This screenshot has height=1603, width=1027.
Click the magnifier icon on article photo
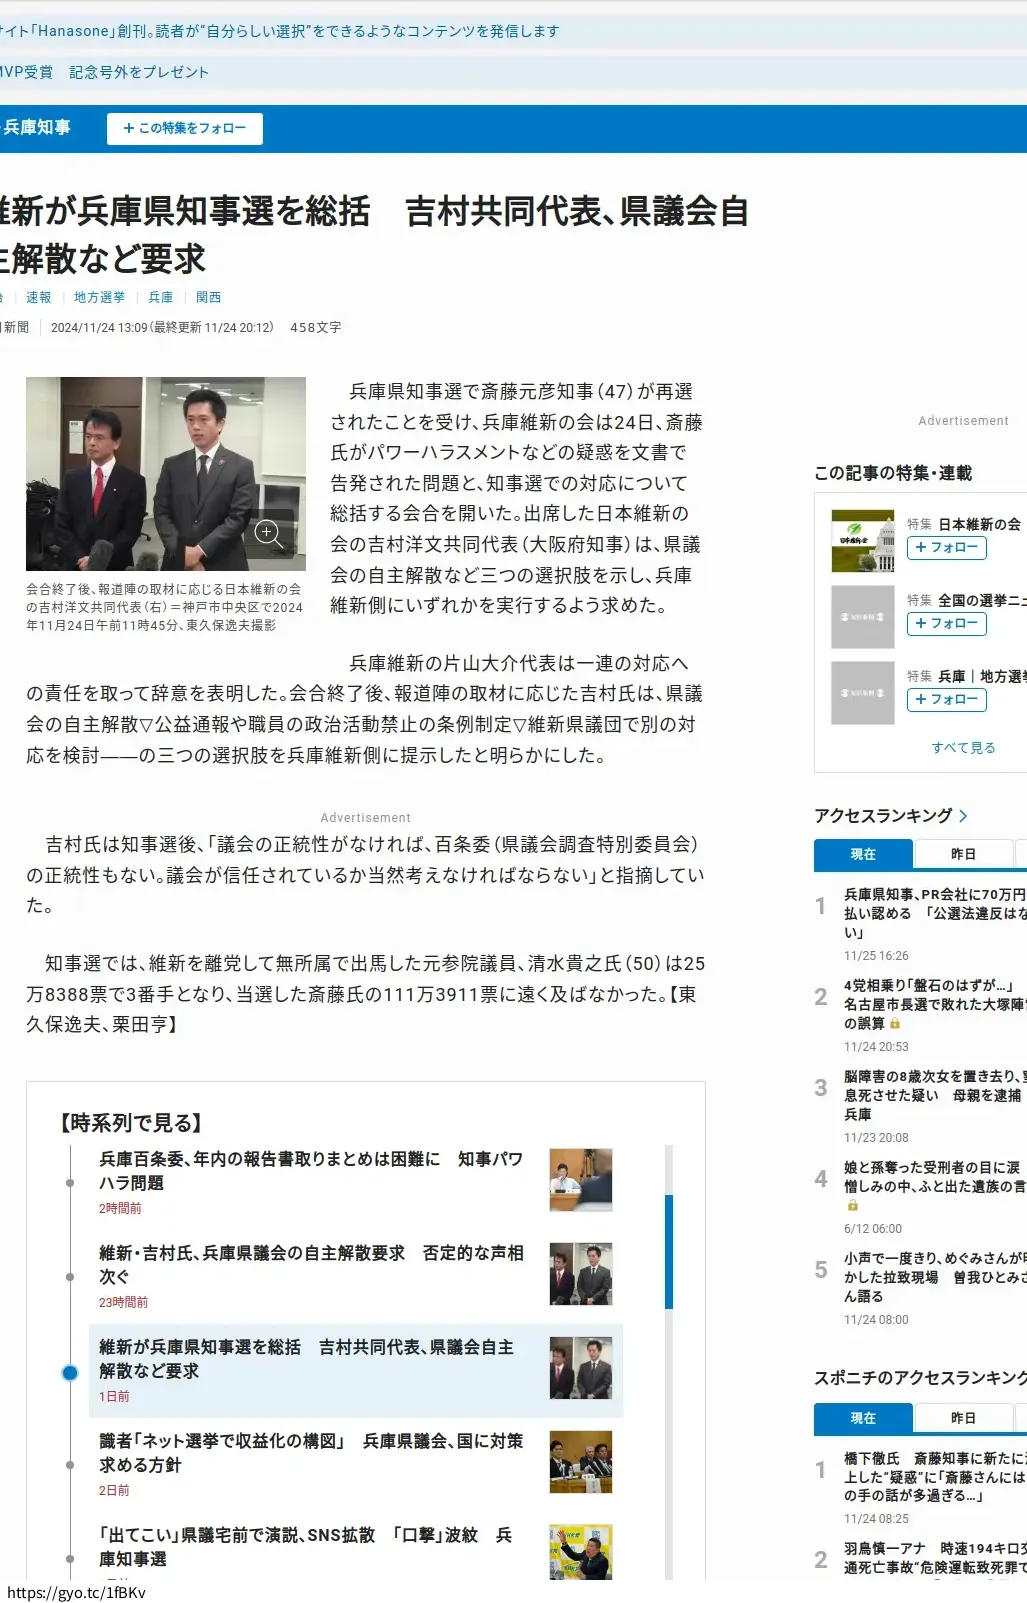click(267, 532)
